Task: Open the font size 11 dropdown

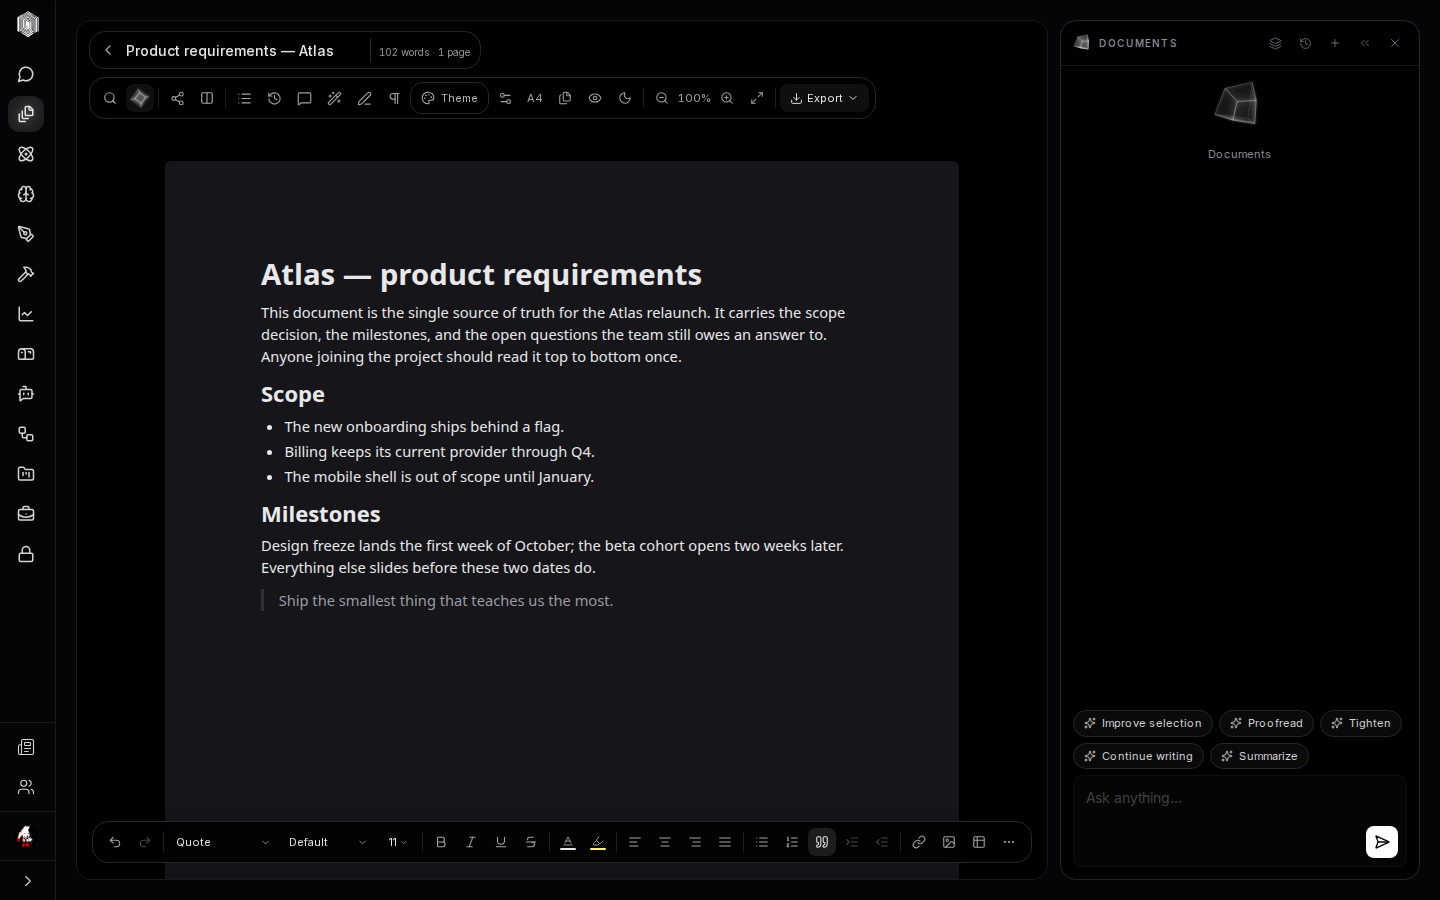Action: click(397, 842)
